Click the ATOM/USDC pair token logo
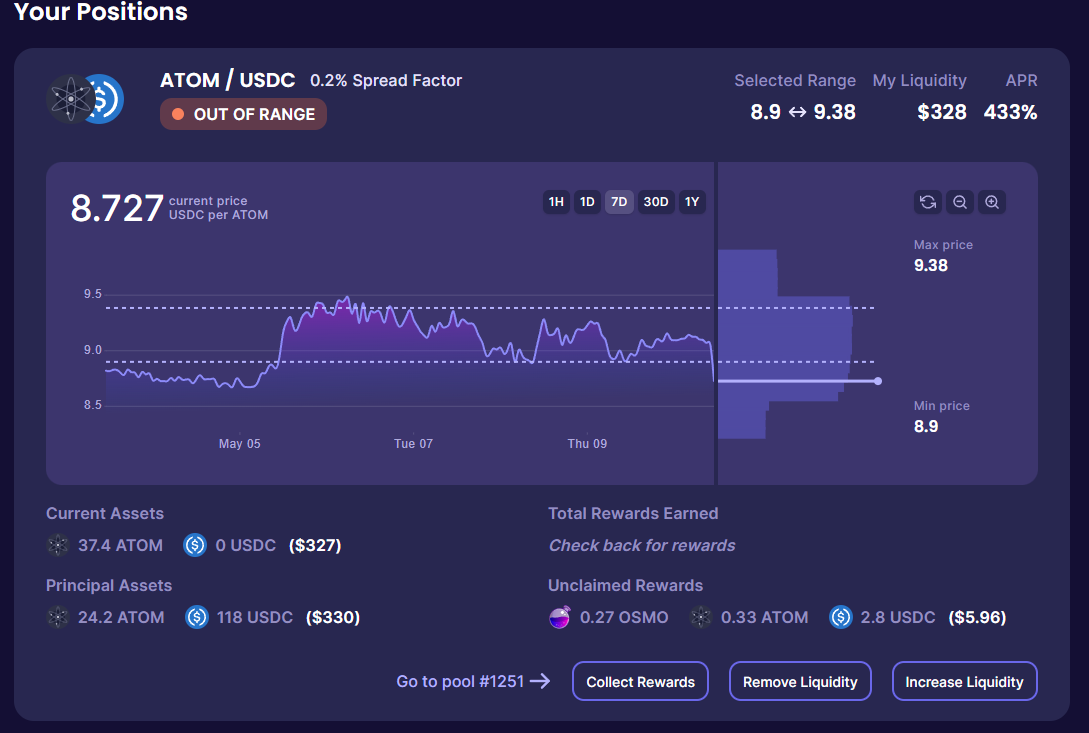 point(85,99)
